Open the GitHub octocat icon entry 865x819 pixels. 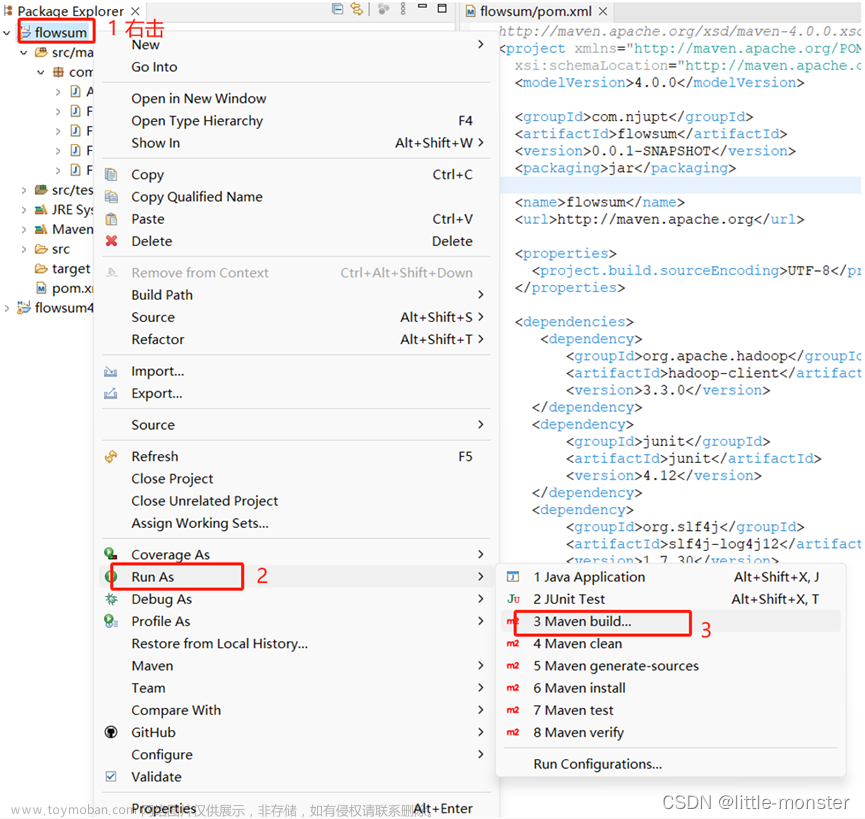click(111, 732)
